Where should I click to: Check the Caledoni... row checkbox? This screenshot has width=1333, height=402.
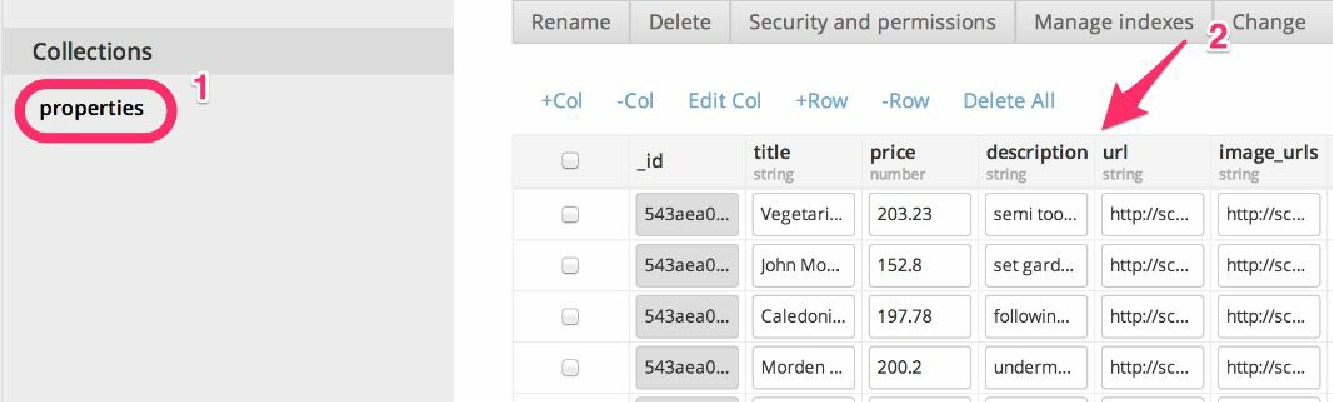tap(570, 316)
